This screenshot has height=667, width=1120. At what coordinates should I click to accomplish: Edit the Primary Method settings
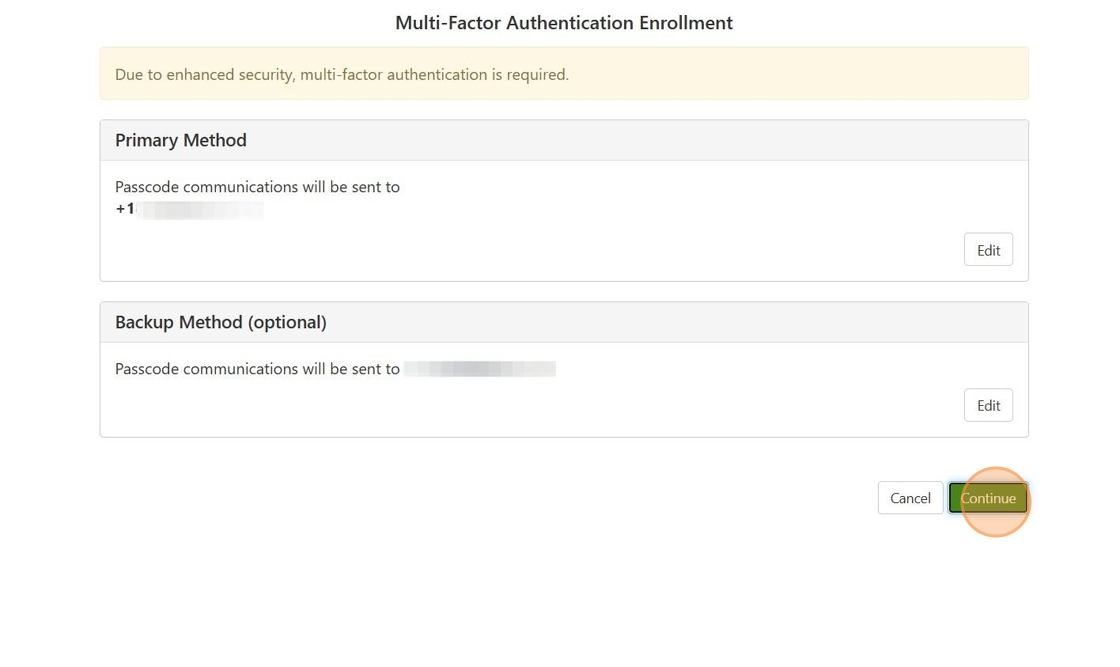point(988,250)
